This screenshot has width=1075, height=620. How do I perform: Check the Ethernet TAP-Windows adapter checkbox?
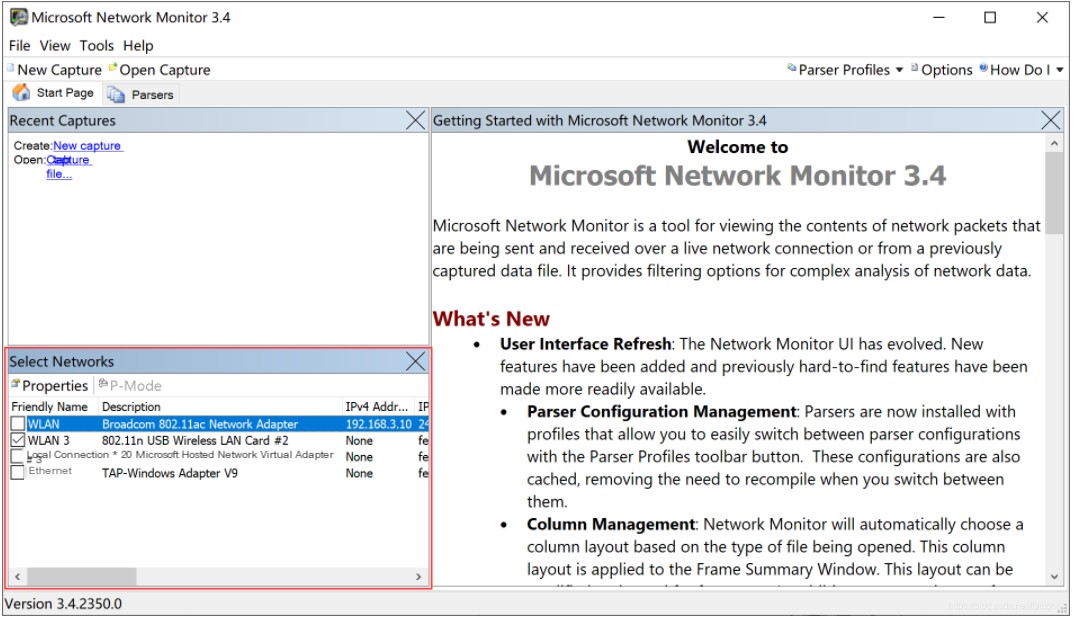pyautogui.click(x=18, y=474)
